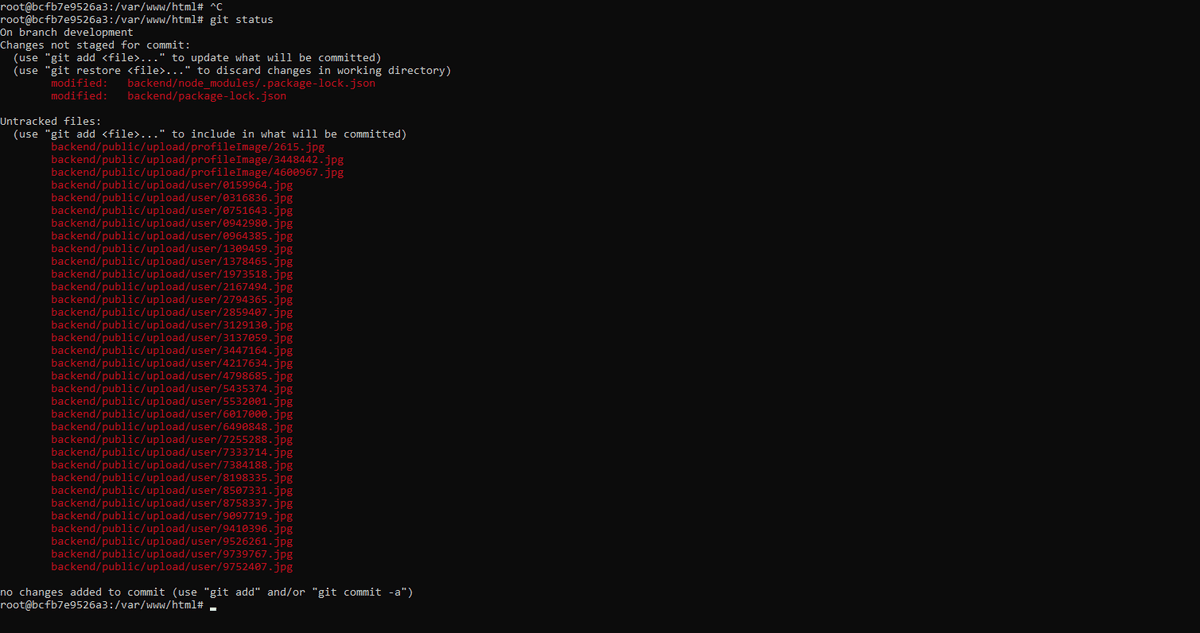The height and width of the screenshot is (633, 1200).
Task: Click the "On branch development" line
Action: pos(66,32)
